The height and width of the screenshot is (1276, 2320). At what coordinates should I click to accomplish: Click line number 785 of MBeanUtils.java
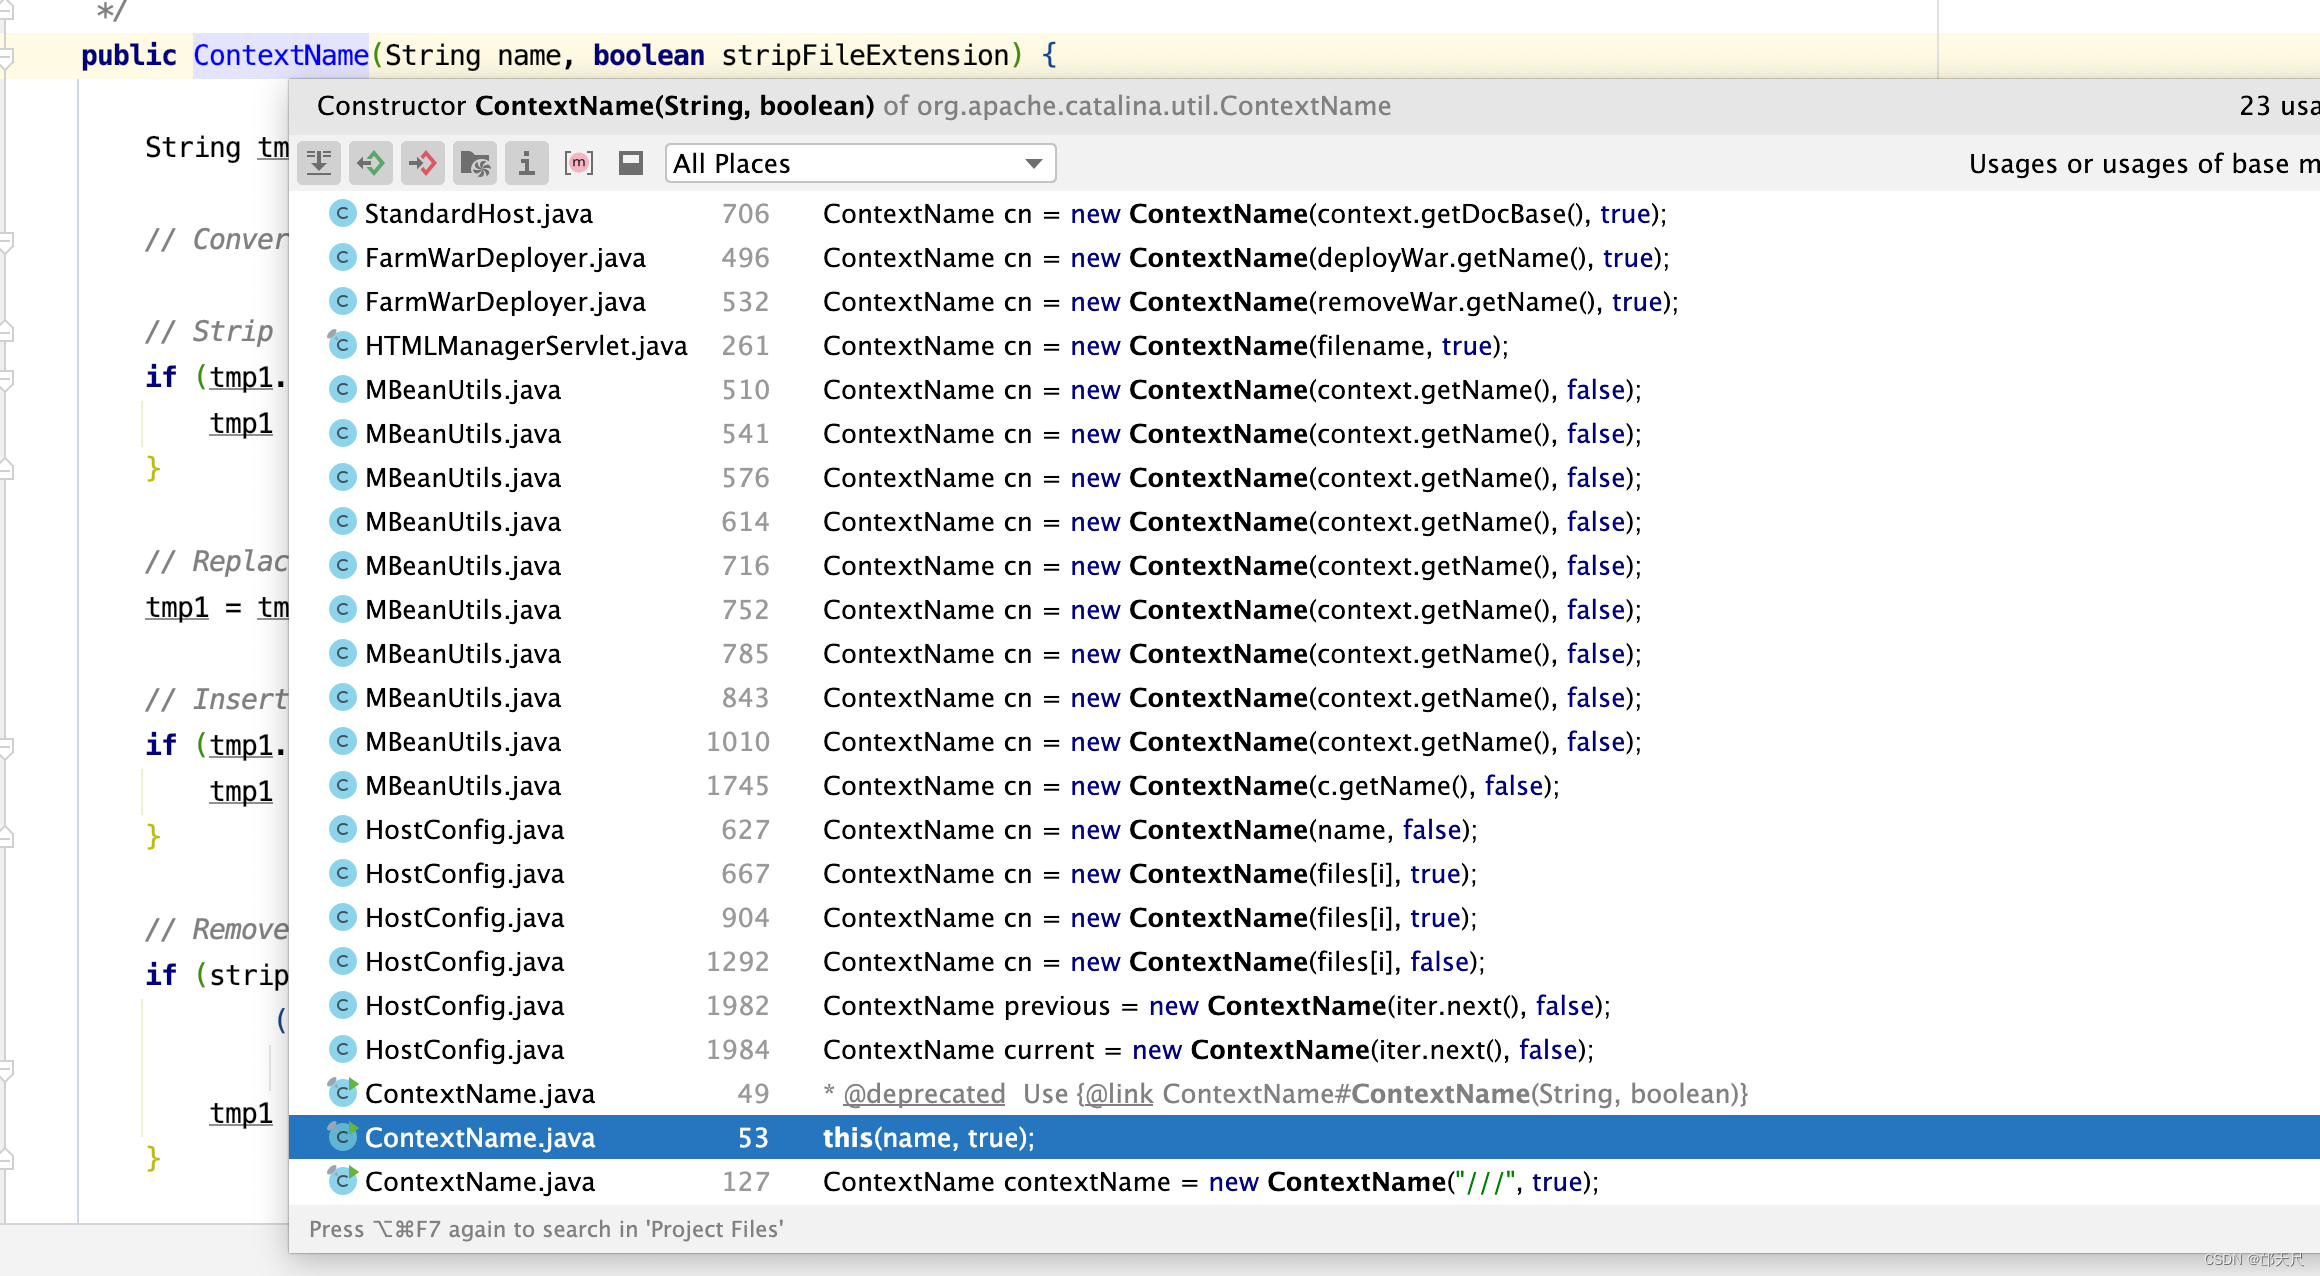[x=745, y=653]
